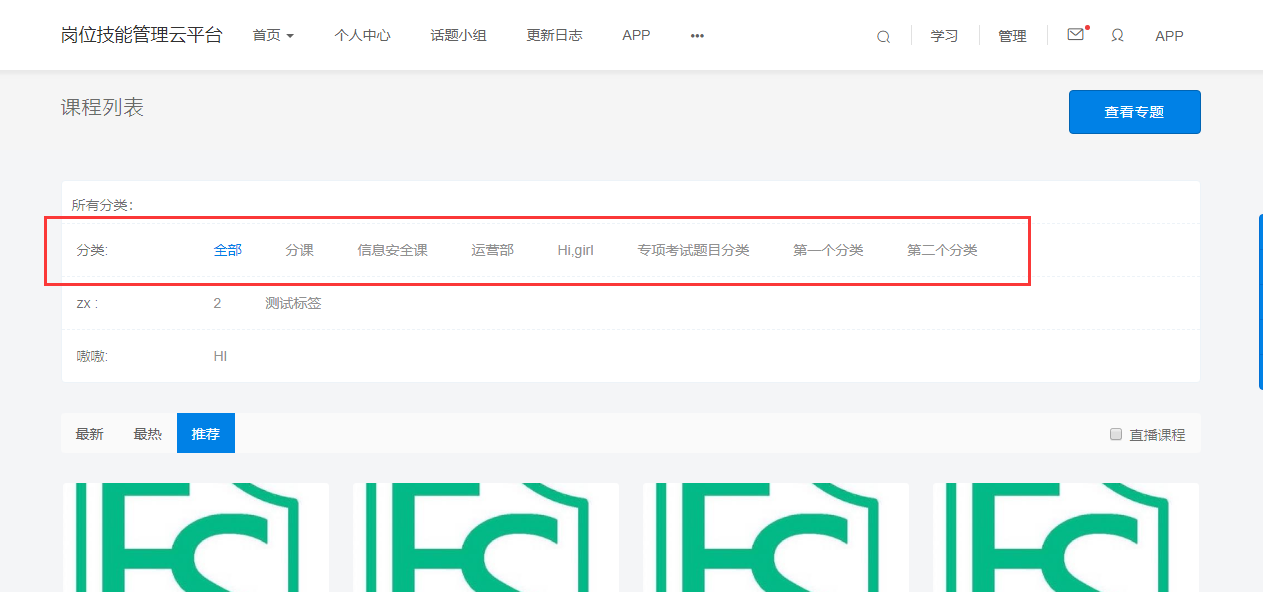
Task: Tick the 直播课程 checkbox
Action: [1116, 434]
